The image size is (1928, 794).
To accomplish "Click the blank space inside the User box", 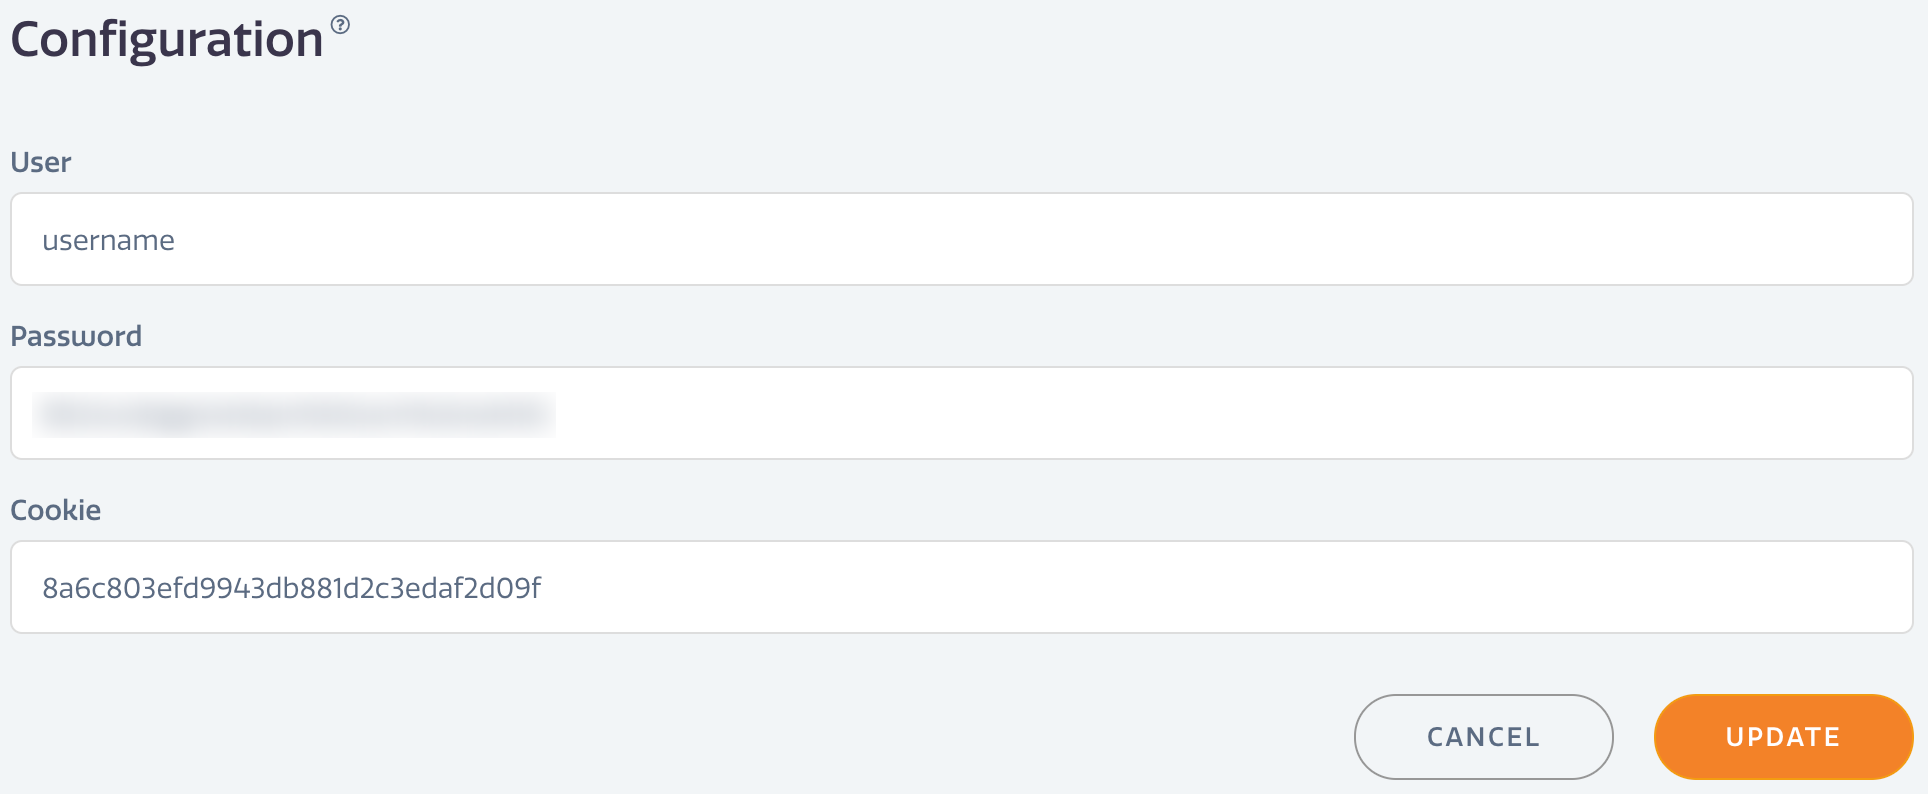I will [x=1040, y=239].
